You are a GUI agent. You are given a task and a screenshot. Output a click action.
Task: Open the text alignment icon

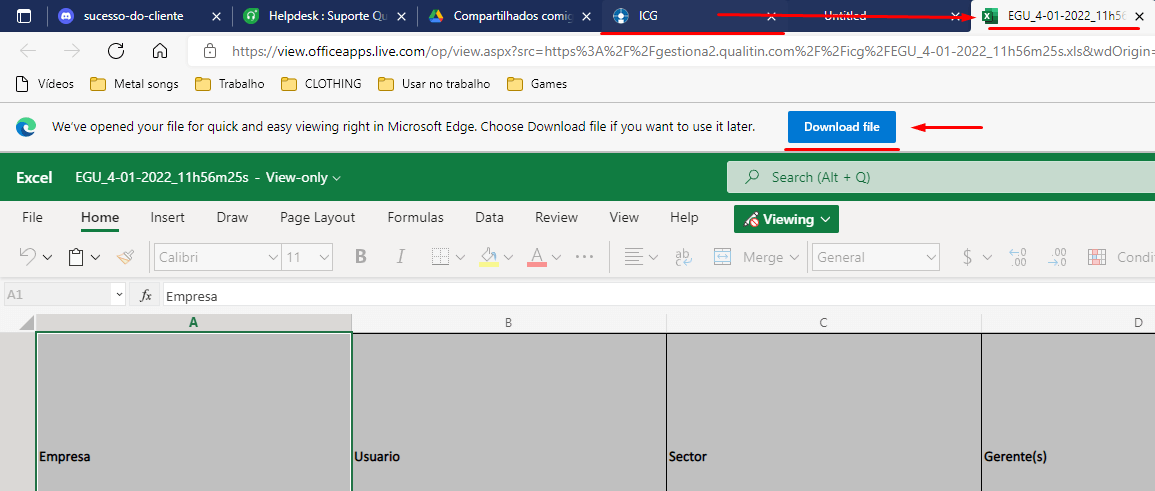pyautogui.click(x=633, y=257)
